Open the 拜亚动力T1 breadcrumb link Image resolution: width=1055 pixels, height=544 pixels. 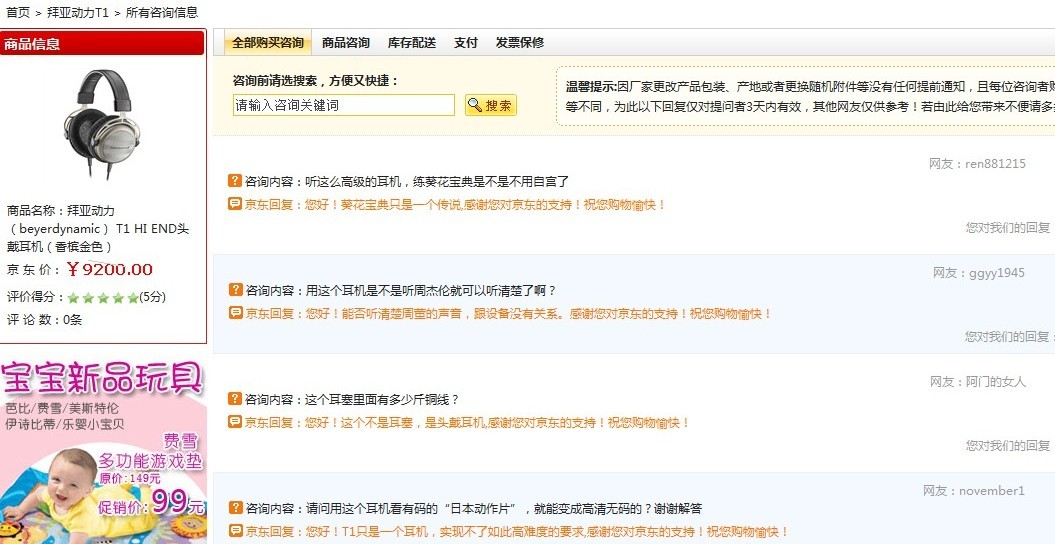tap(78, 13)
